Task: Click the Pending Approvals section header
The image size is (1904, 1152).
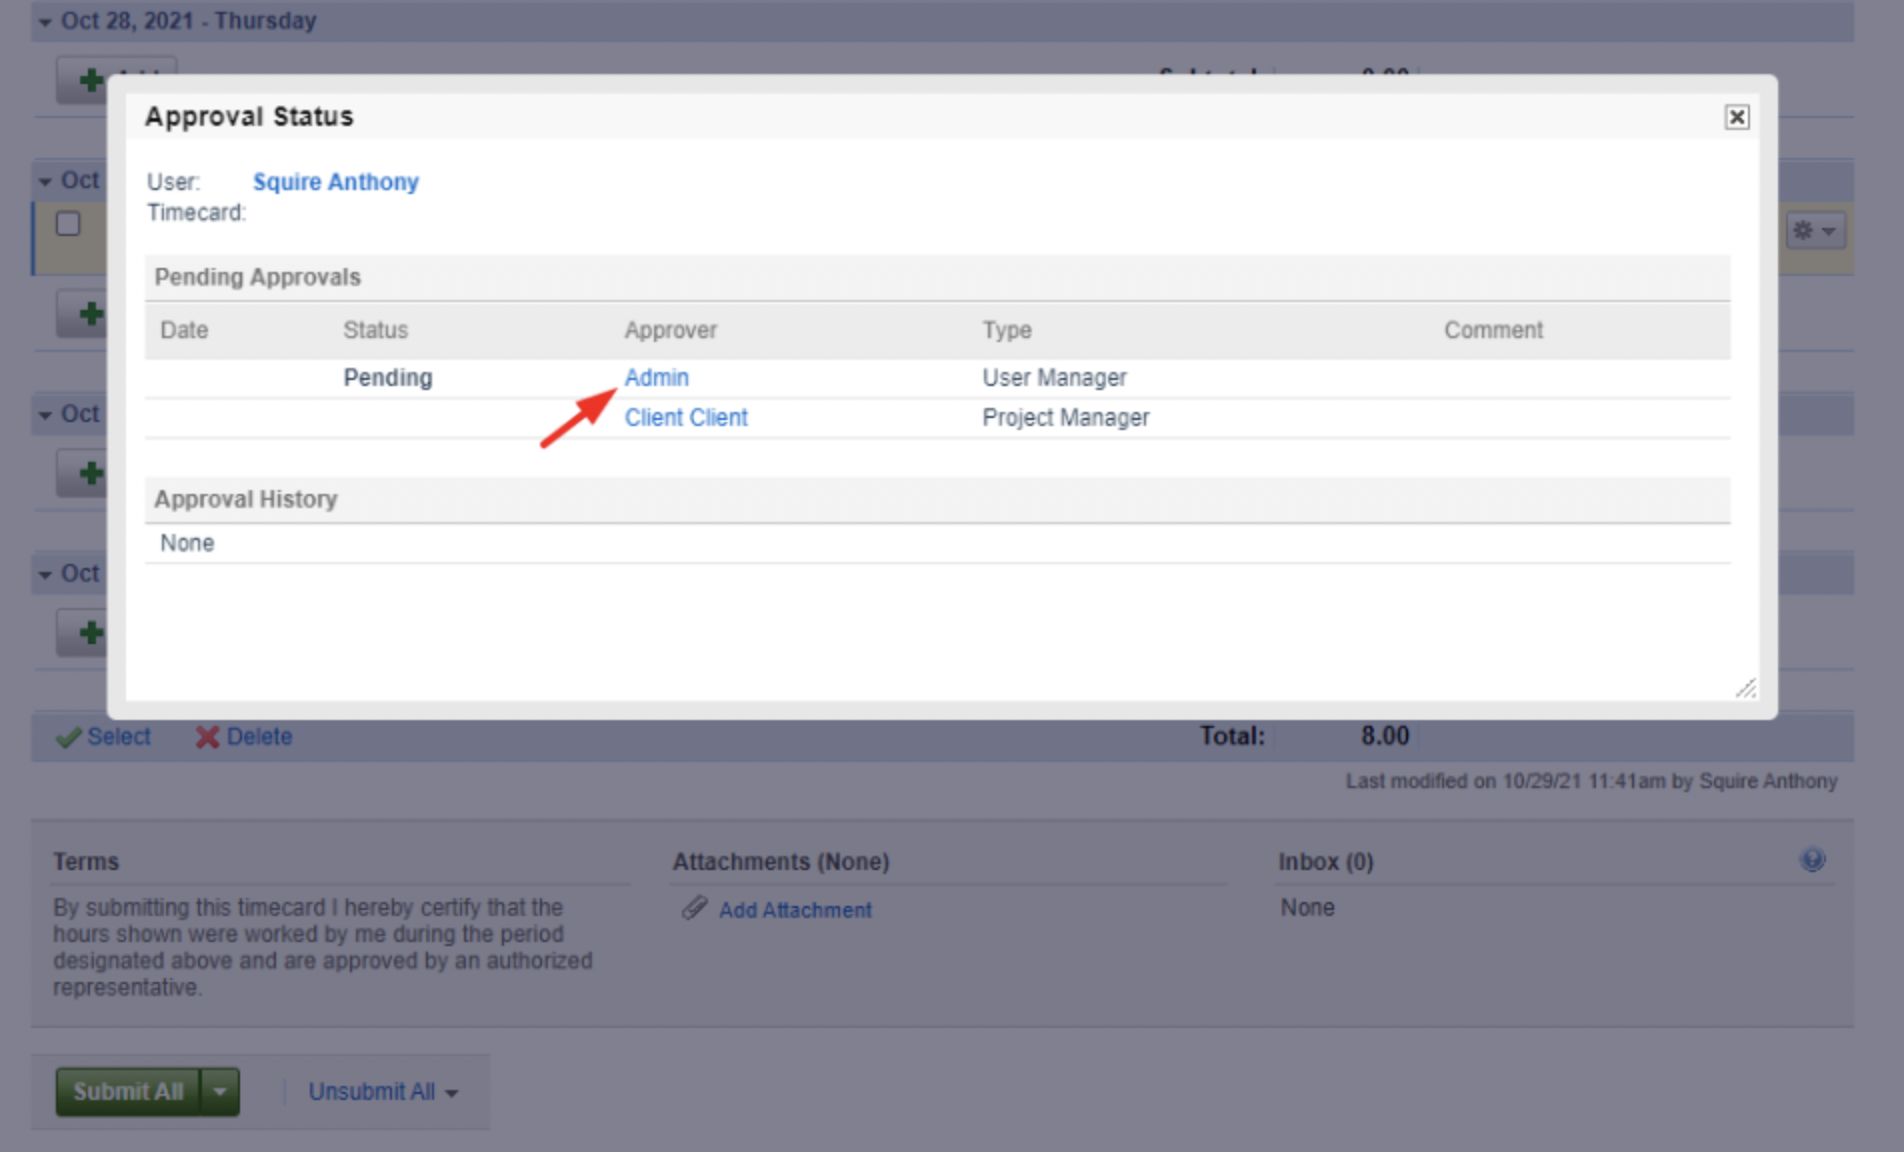Action: pos(937,277)
